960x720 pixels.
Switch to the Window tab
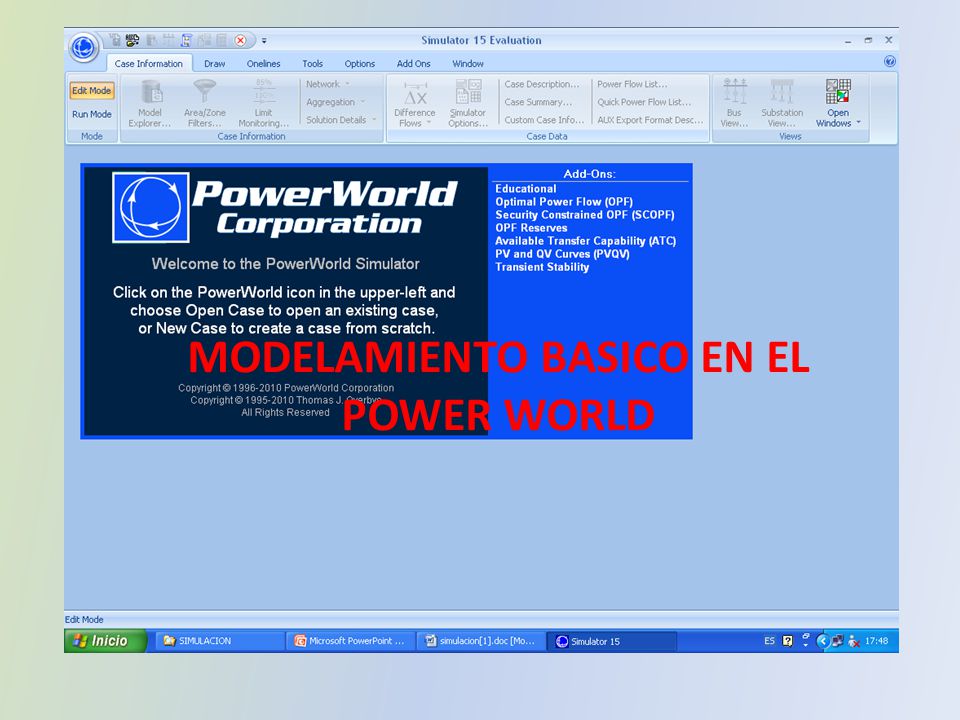468,64
